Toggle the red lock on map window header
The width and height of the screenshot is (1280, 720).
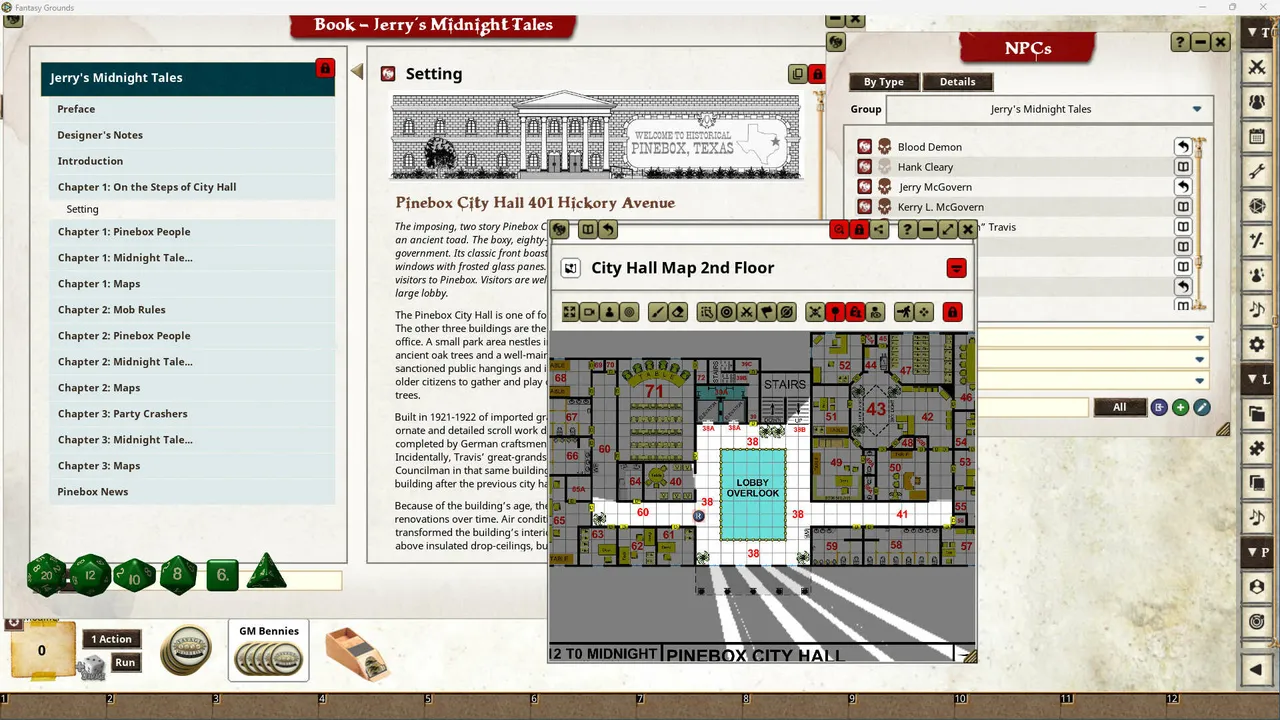[858, 230]
